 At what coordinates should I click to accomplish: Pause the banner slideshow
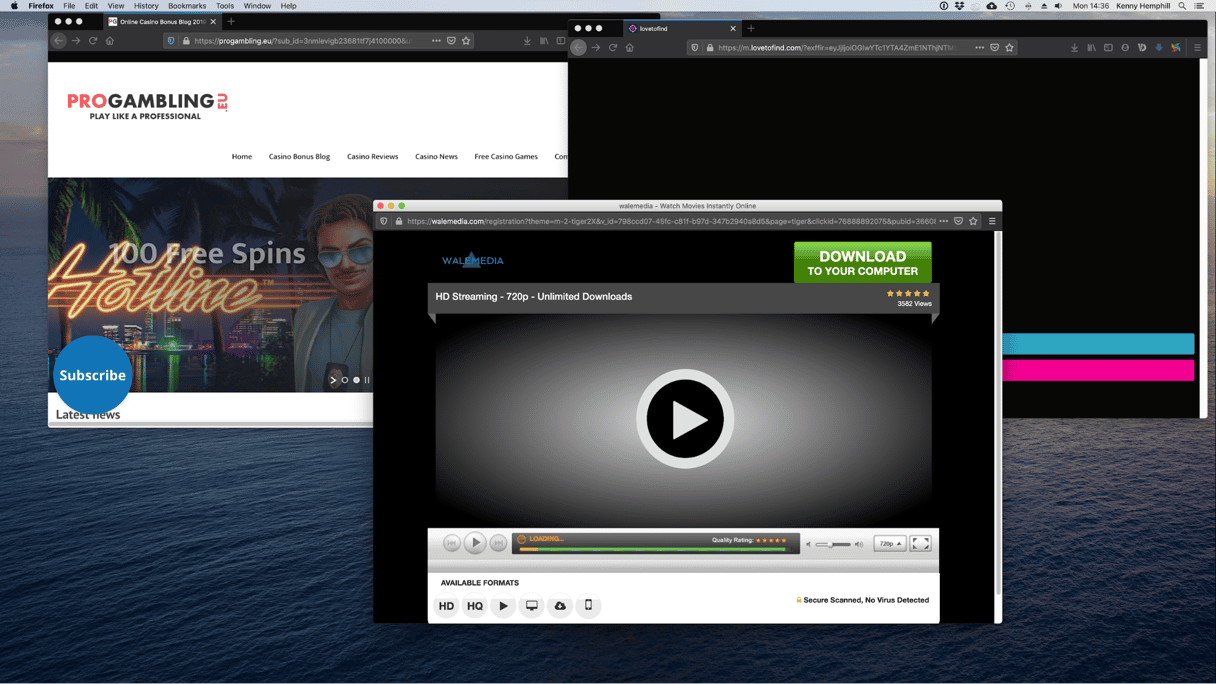[367, 380]
